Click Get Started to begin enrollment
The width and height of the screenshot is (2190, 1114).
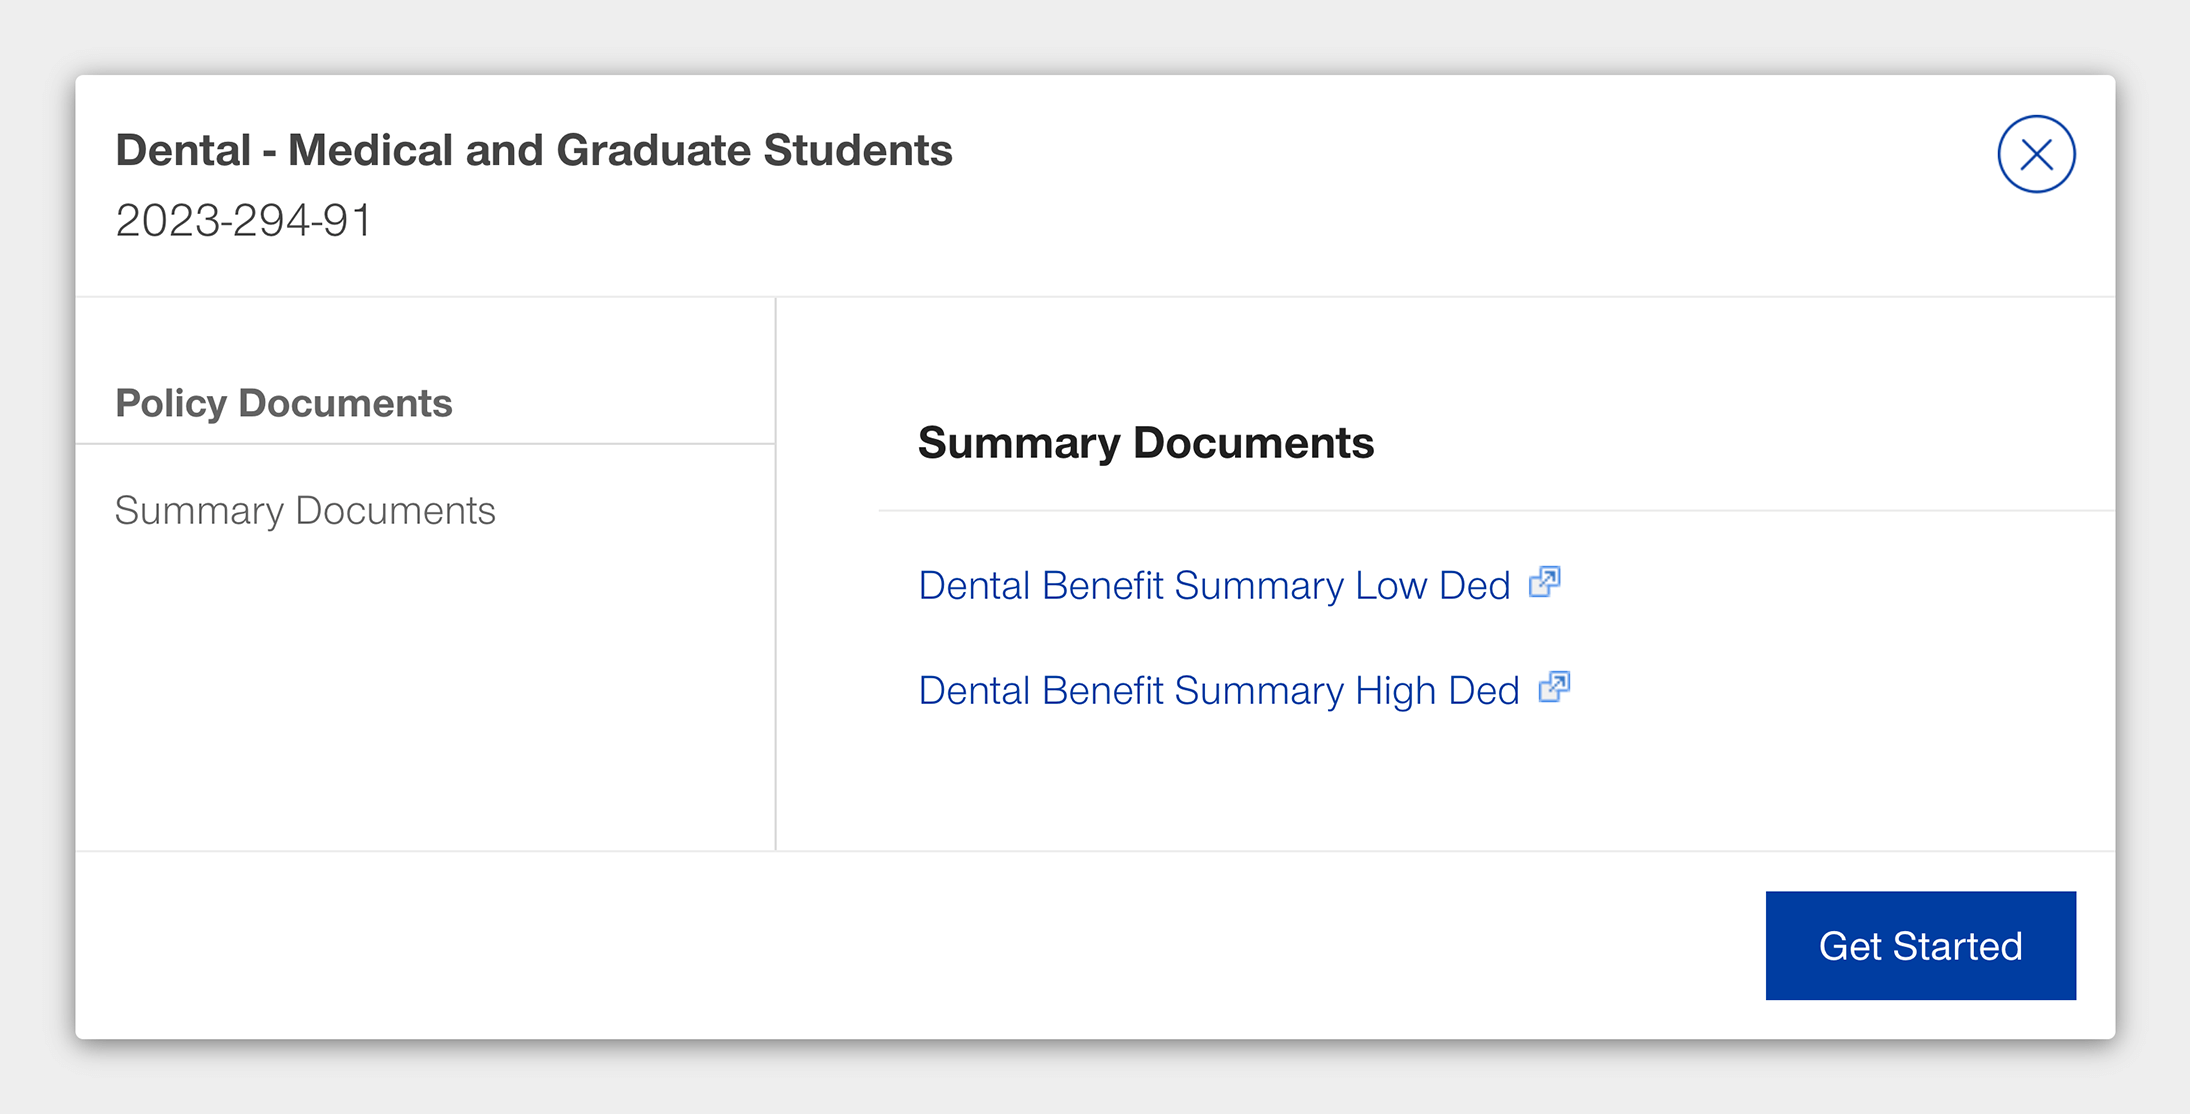tap(1920, 945)
